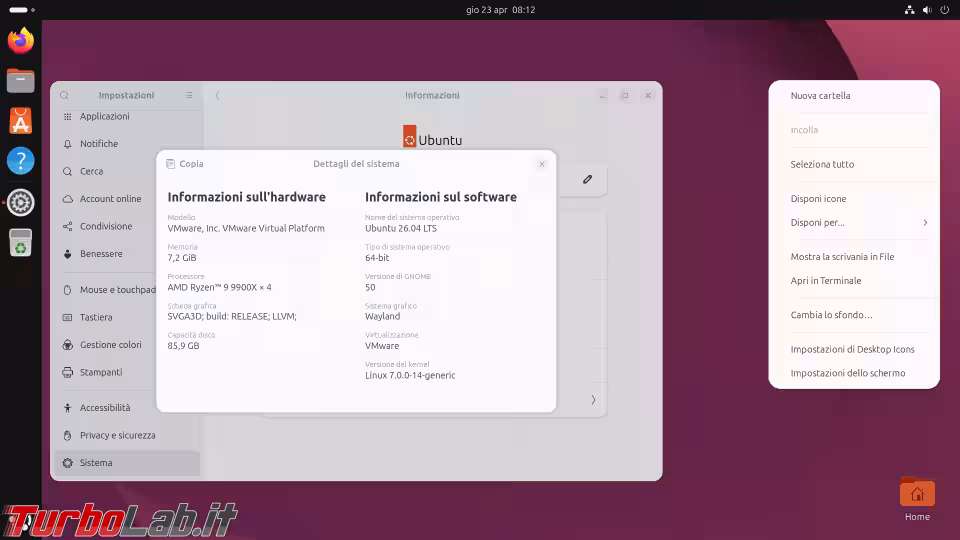The width and height of the screenshot is (960, 540).
Task: Open the Impostazioni hamburger menu
Action: 189,96
